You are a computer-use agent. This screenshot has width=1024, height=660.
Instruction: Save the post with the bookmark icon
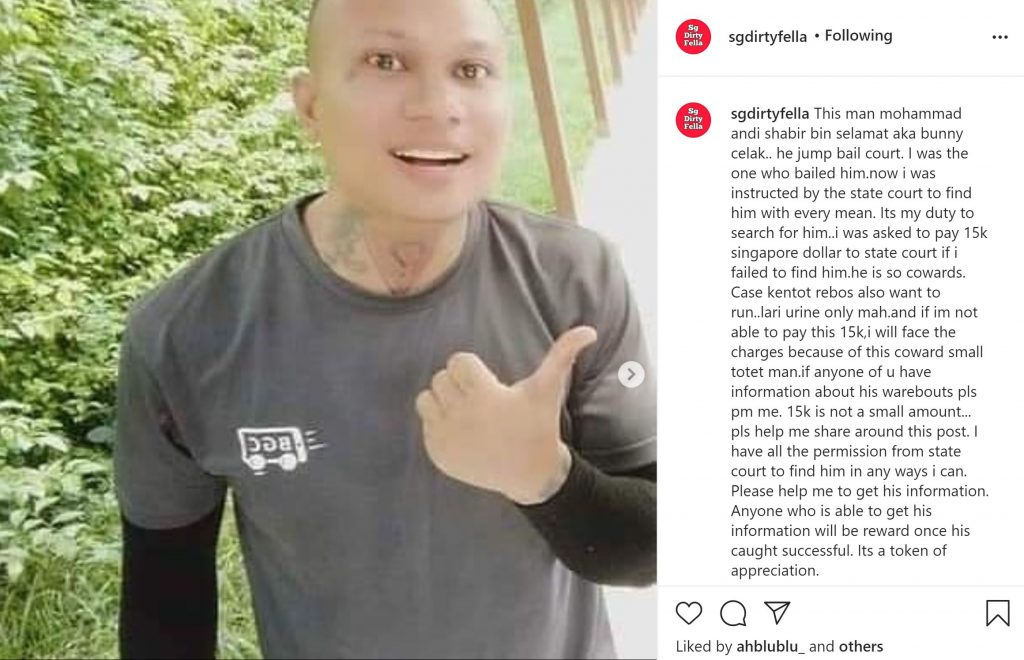[x=997, y=613]
